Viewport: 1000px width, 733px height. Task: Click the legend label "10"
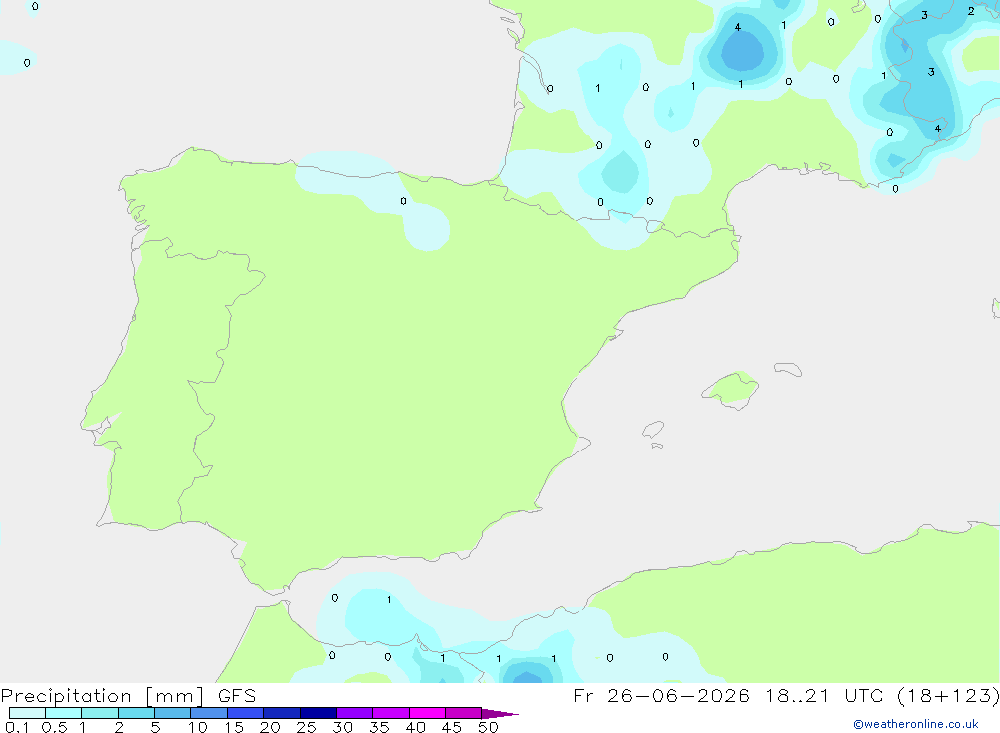198,727
